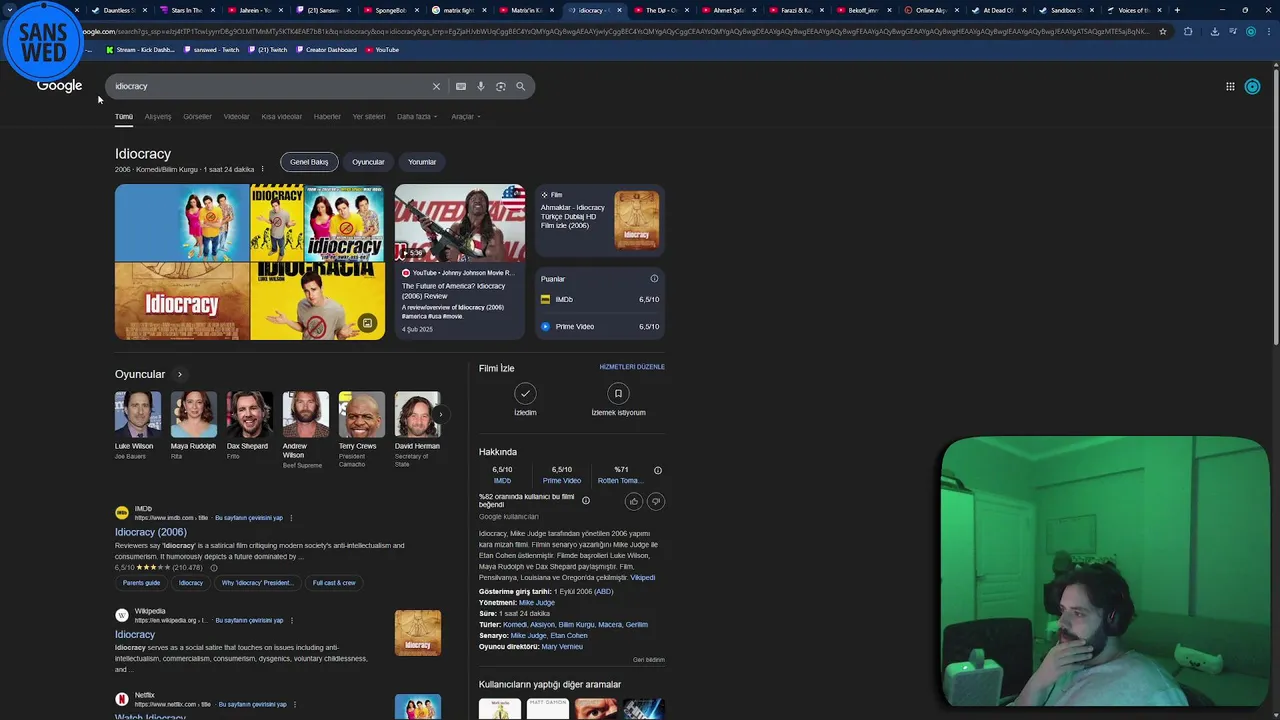Like the film with thumbs up icon
1280x720 pixels.
pyautogui.click(x=633, y=501)
